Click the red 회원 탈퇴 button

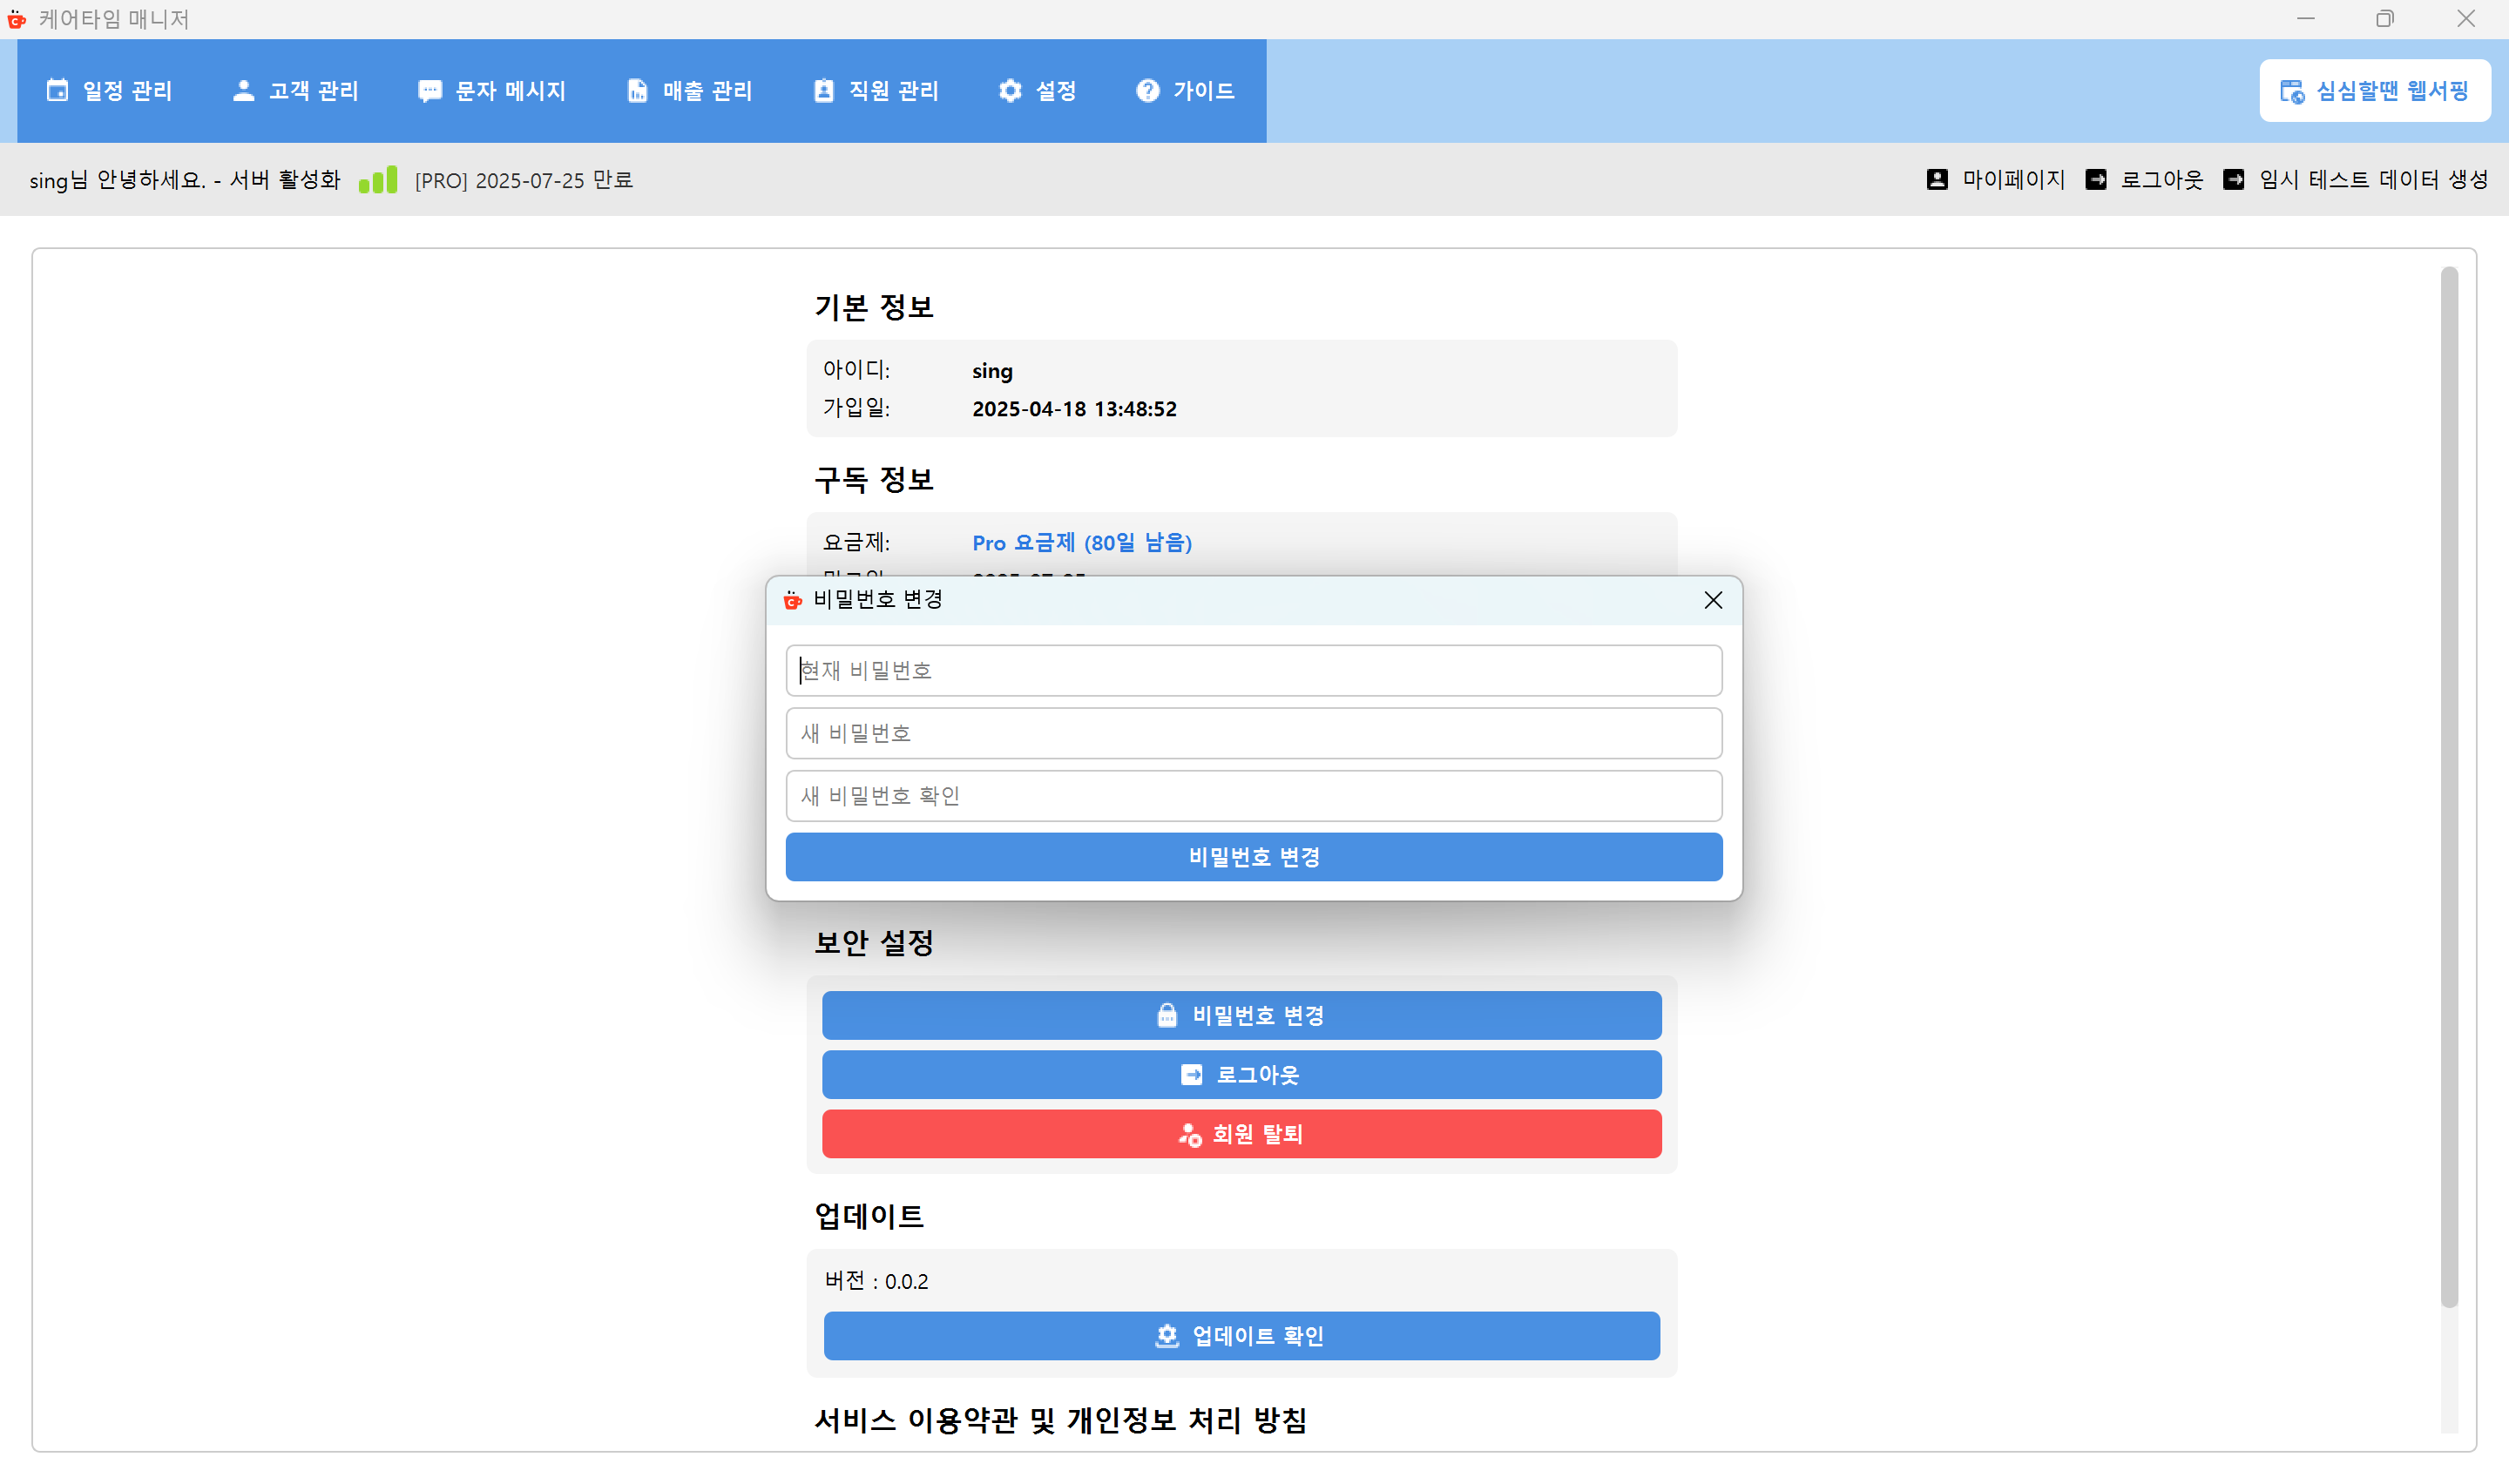[x=1240, y=1134]
